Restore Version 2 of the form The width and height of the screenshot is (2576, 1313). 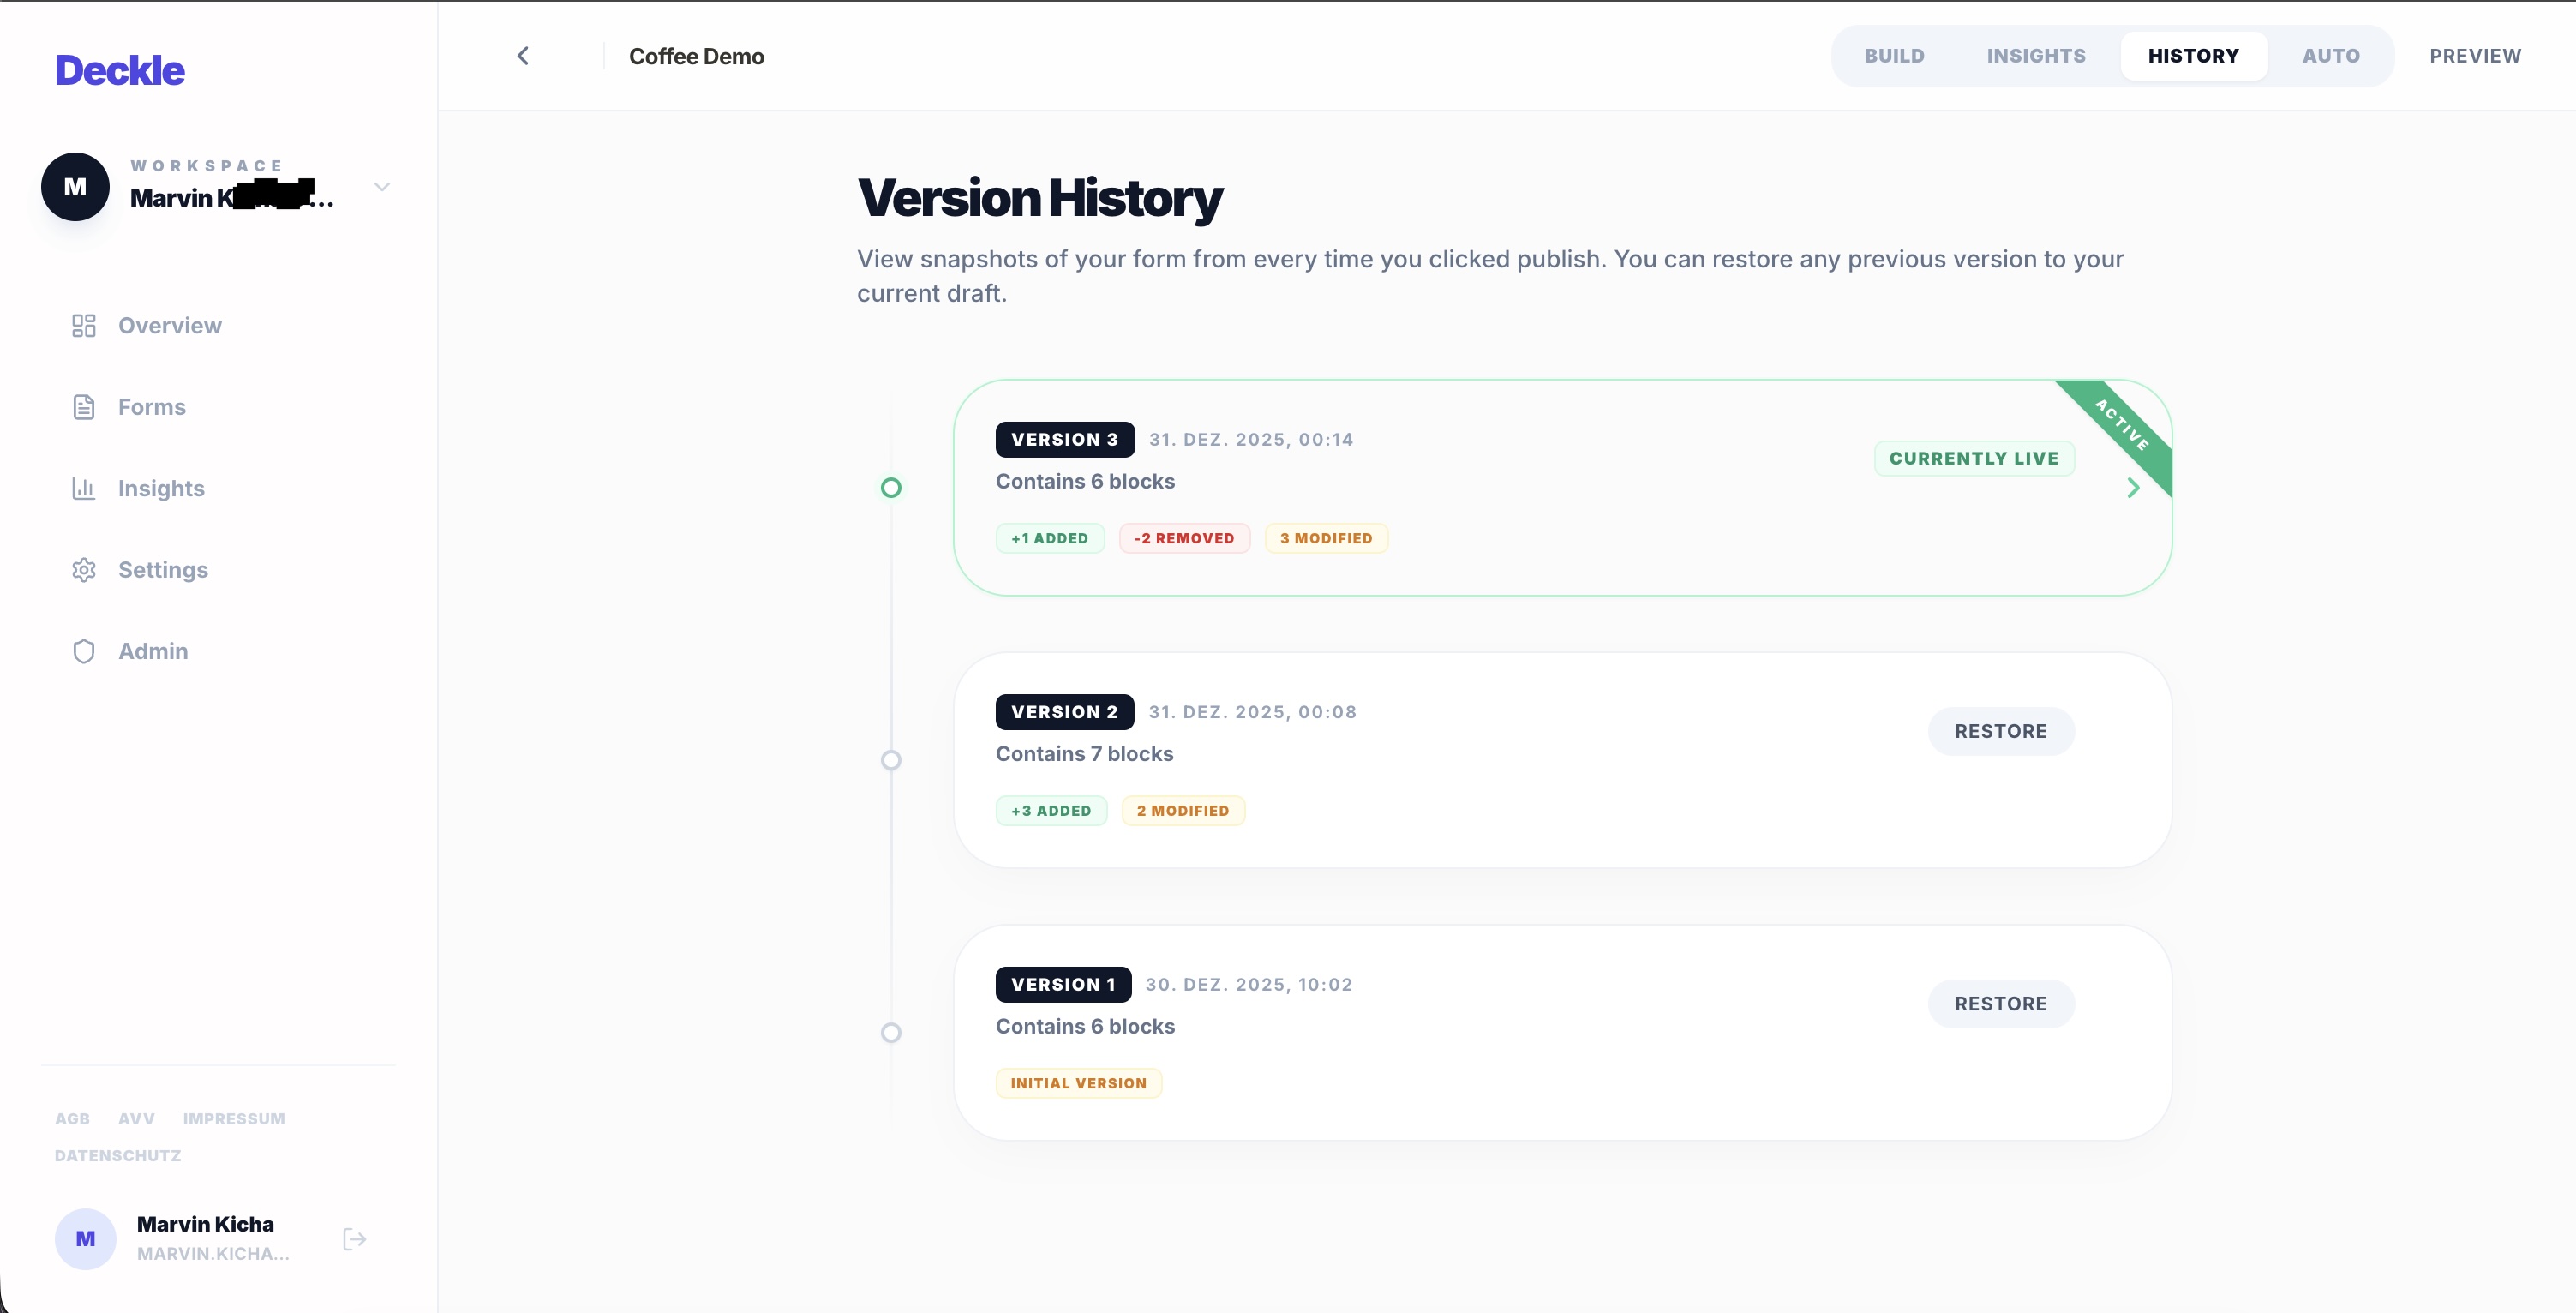(x=2001, y=731)
